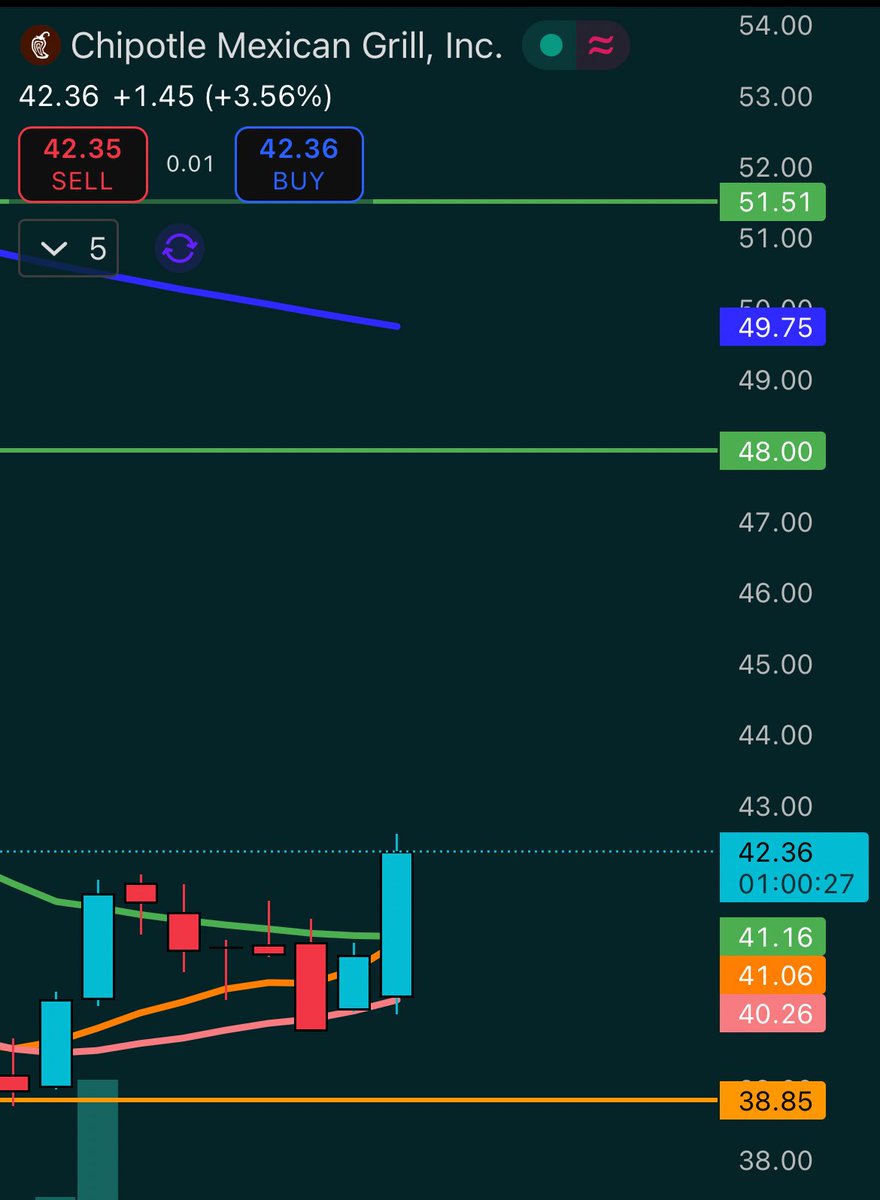The height and width of the screenshot is (1200, 880).
Task: Select the 41.16 green moving average label
Action: 772,937
